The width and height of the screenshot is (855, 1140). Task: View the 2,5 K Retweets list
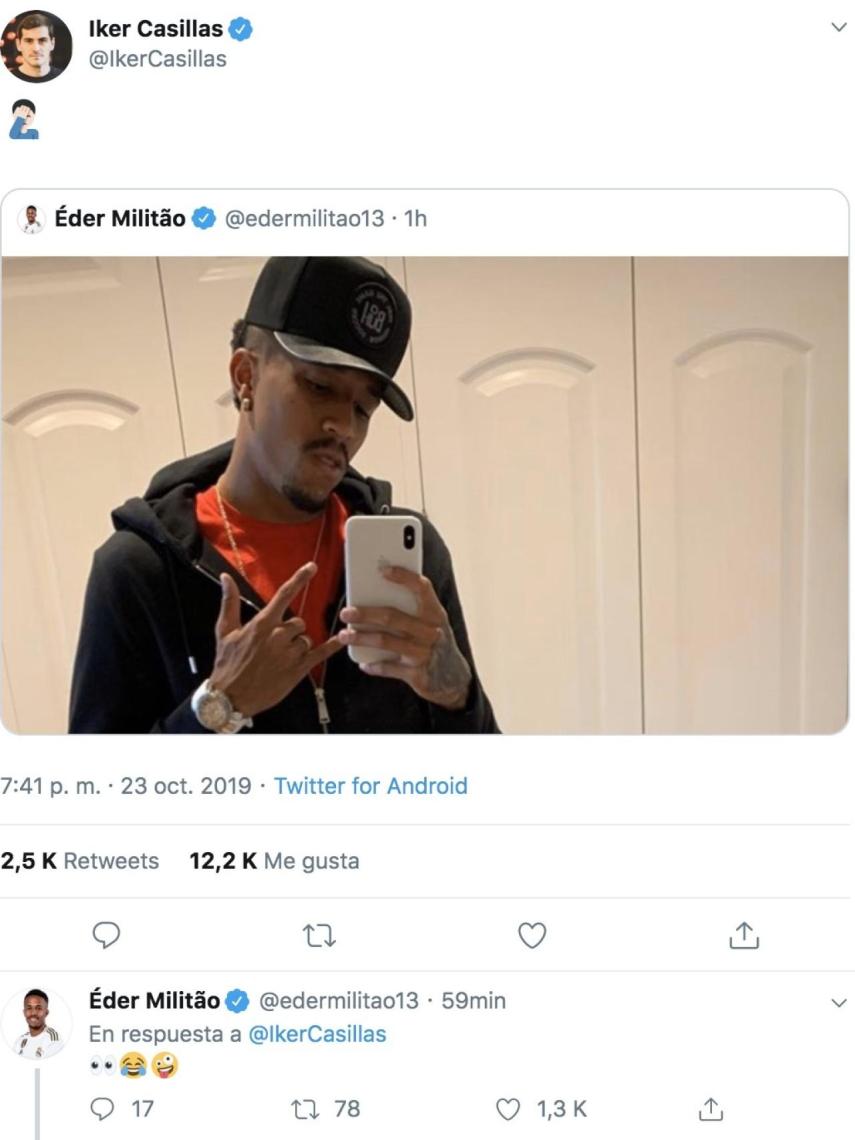click(80, 860)
